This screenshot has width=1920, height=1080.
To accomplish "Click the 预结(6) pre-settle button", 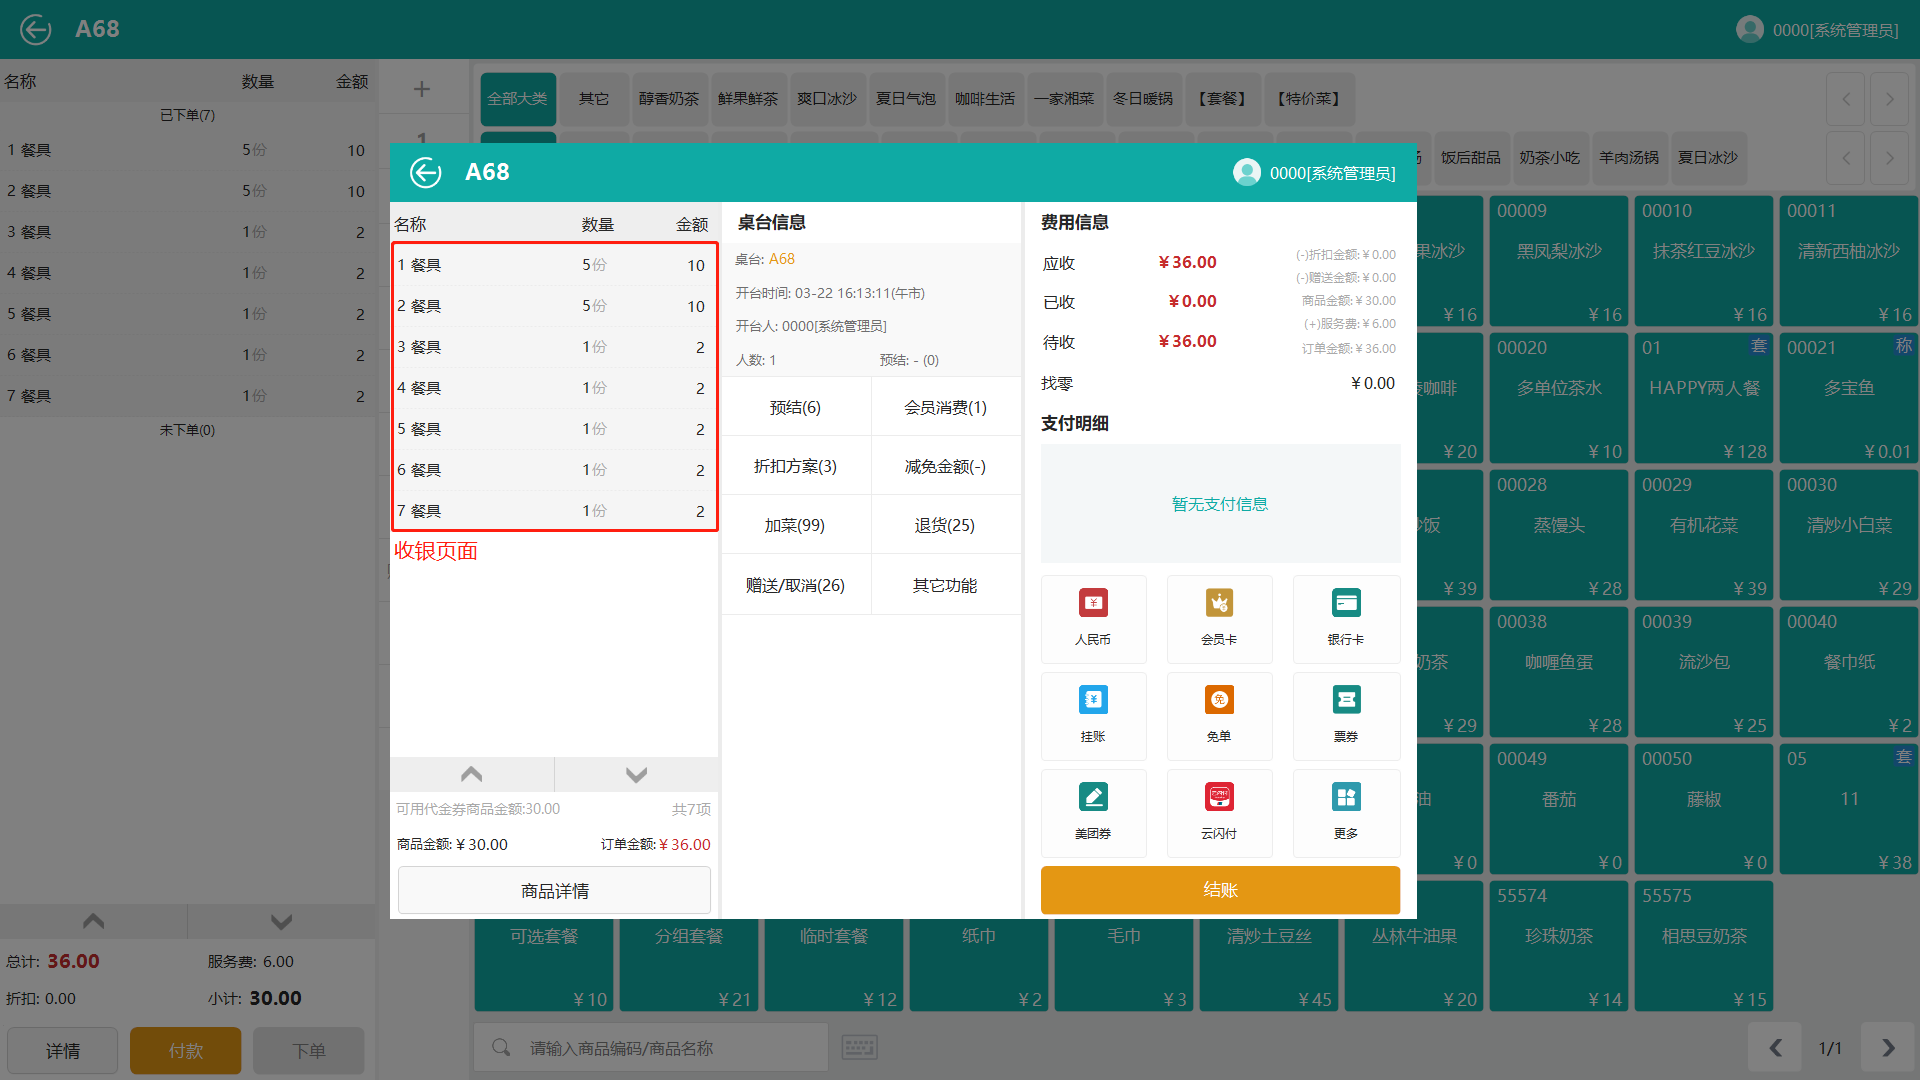I will tap(795, 407).
